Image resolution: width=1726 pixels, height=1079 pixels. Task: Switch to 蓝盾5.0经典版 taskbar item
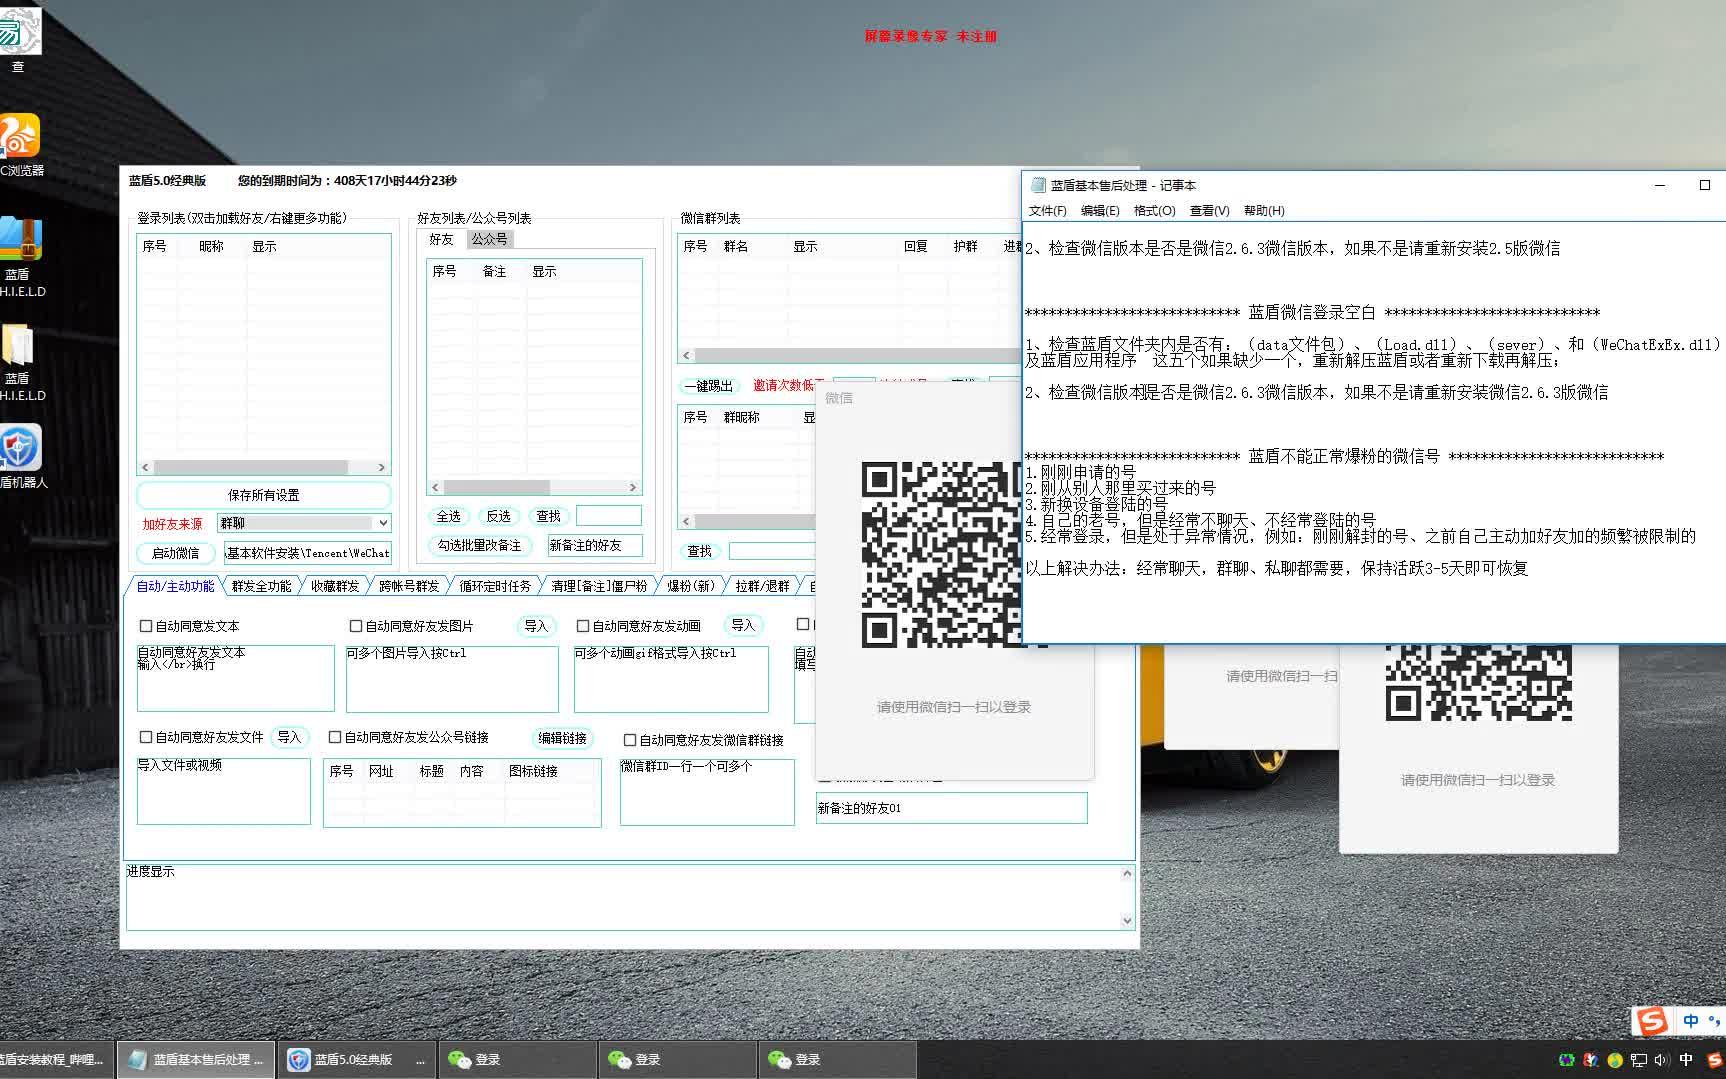click(x=356, y=1060)
